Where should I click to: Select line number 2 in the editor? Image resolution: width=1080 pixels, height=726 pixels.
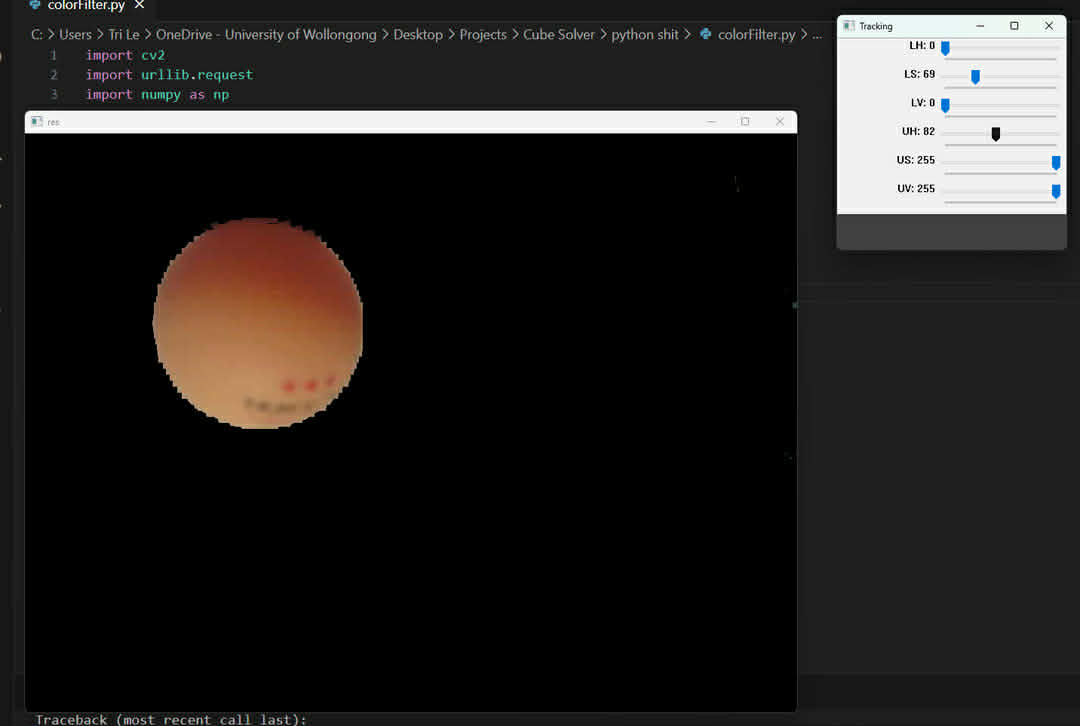pos(53,74)
